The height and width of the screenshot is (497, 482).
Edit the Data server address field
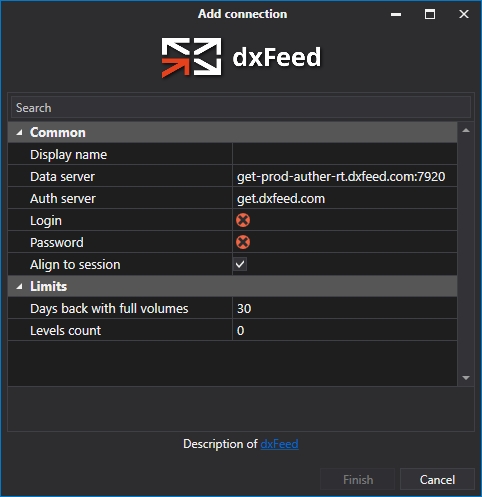[x=345, y=176]
